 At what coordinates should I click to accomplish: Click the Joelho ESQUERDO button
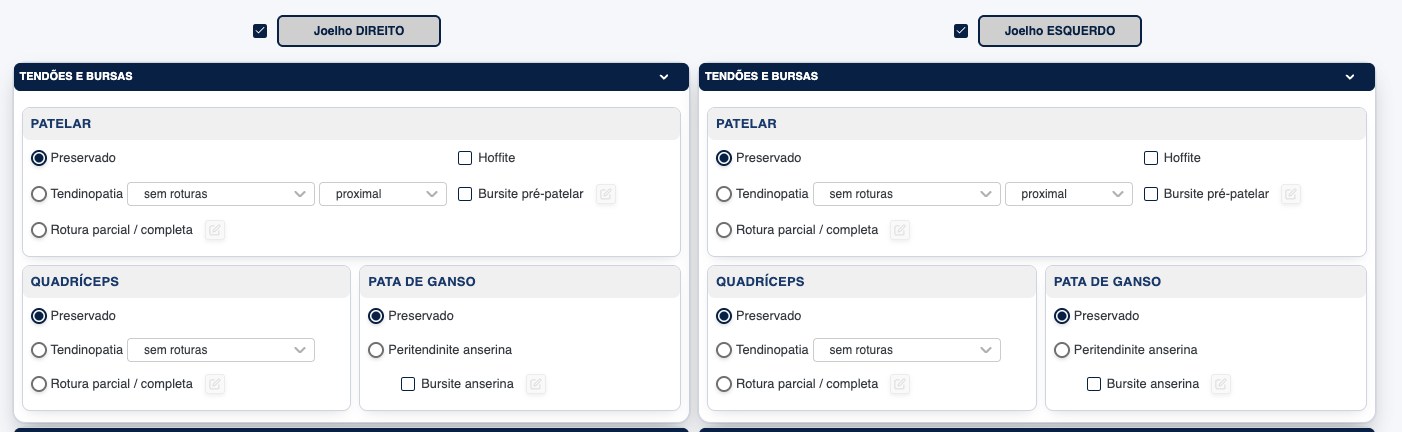(1059, 31)
